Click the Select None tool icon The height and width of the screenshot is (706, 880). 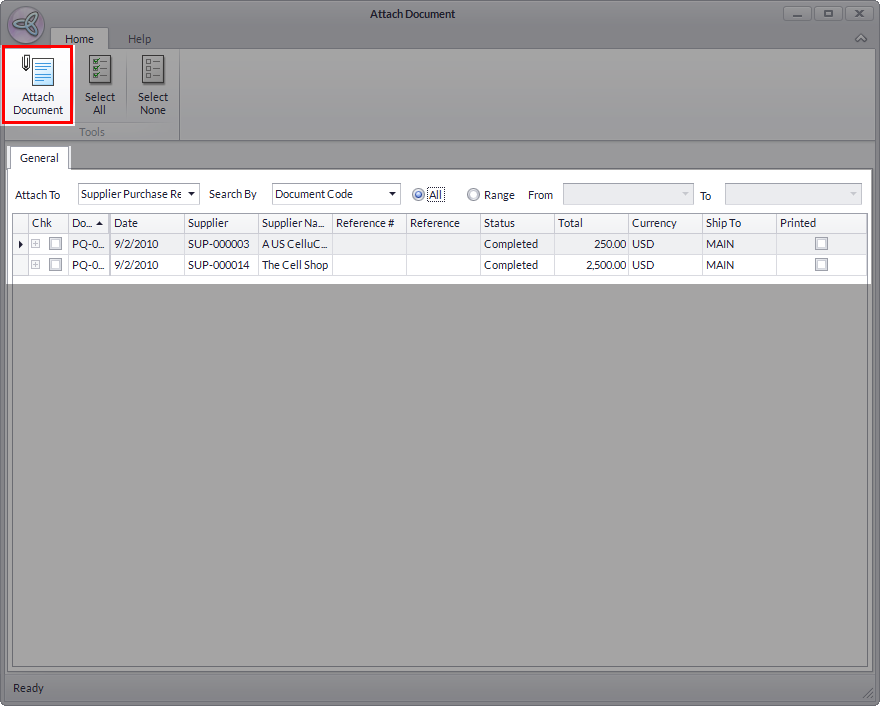pyautogui.click(x=153, y=84)
